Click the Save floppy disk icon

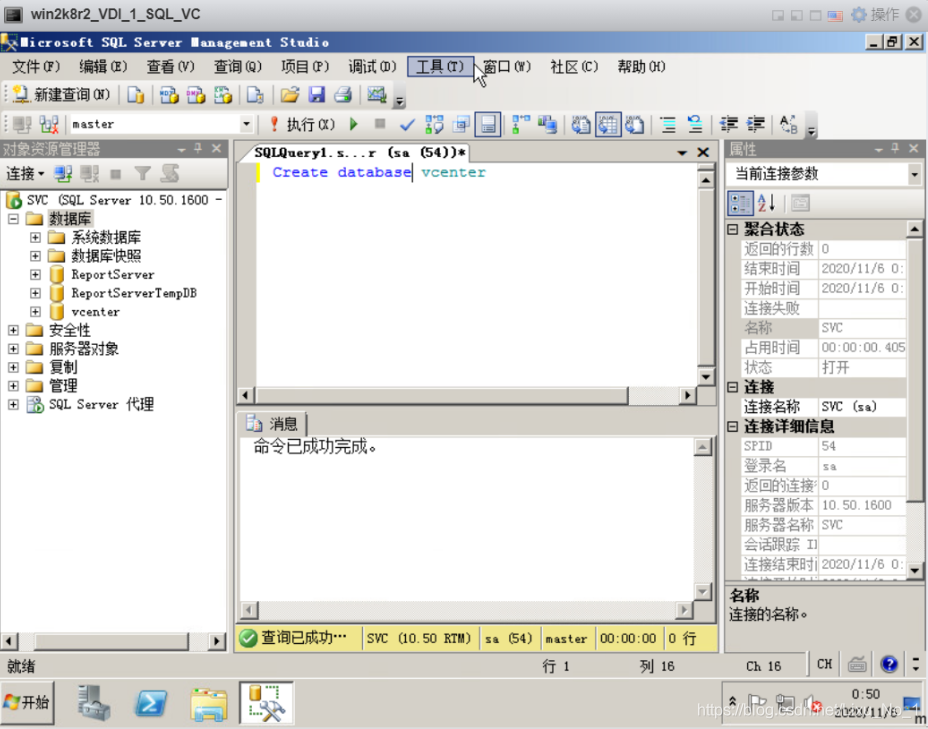click(x=317, y=95)
